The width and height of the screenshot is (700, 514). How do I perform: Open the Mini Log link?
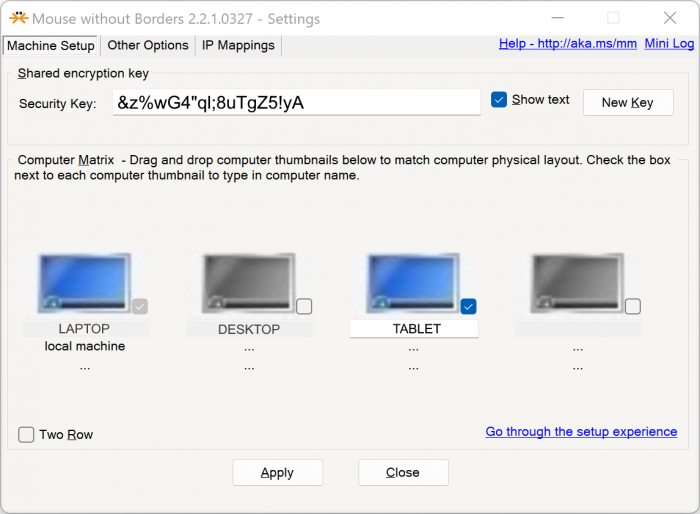[669, 44]
